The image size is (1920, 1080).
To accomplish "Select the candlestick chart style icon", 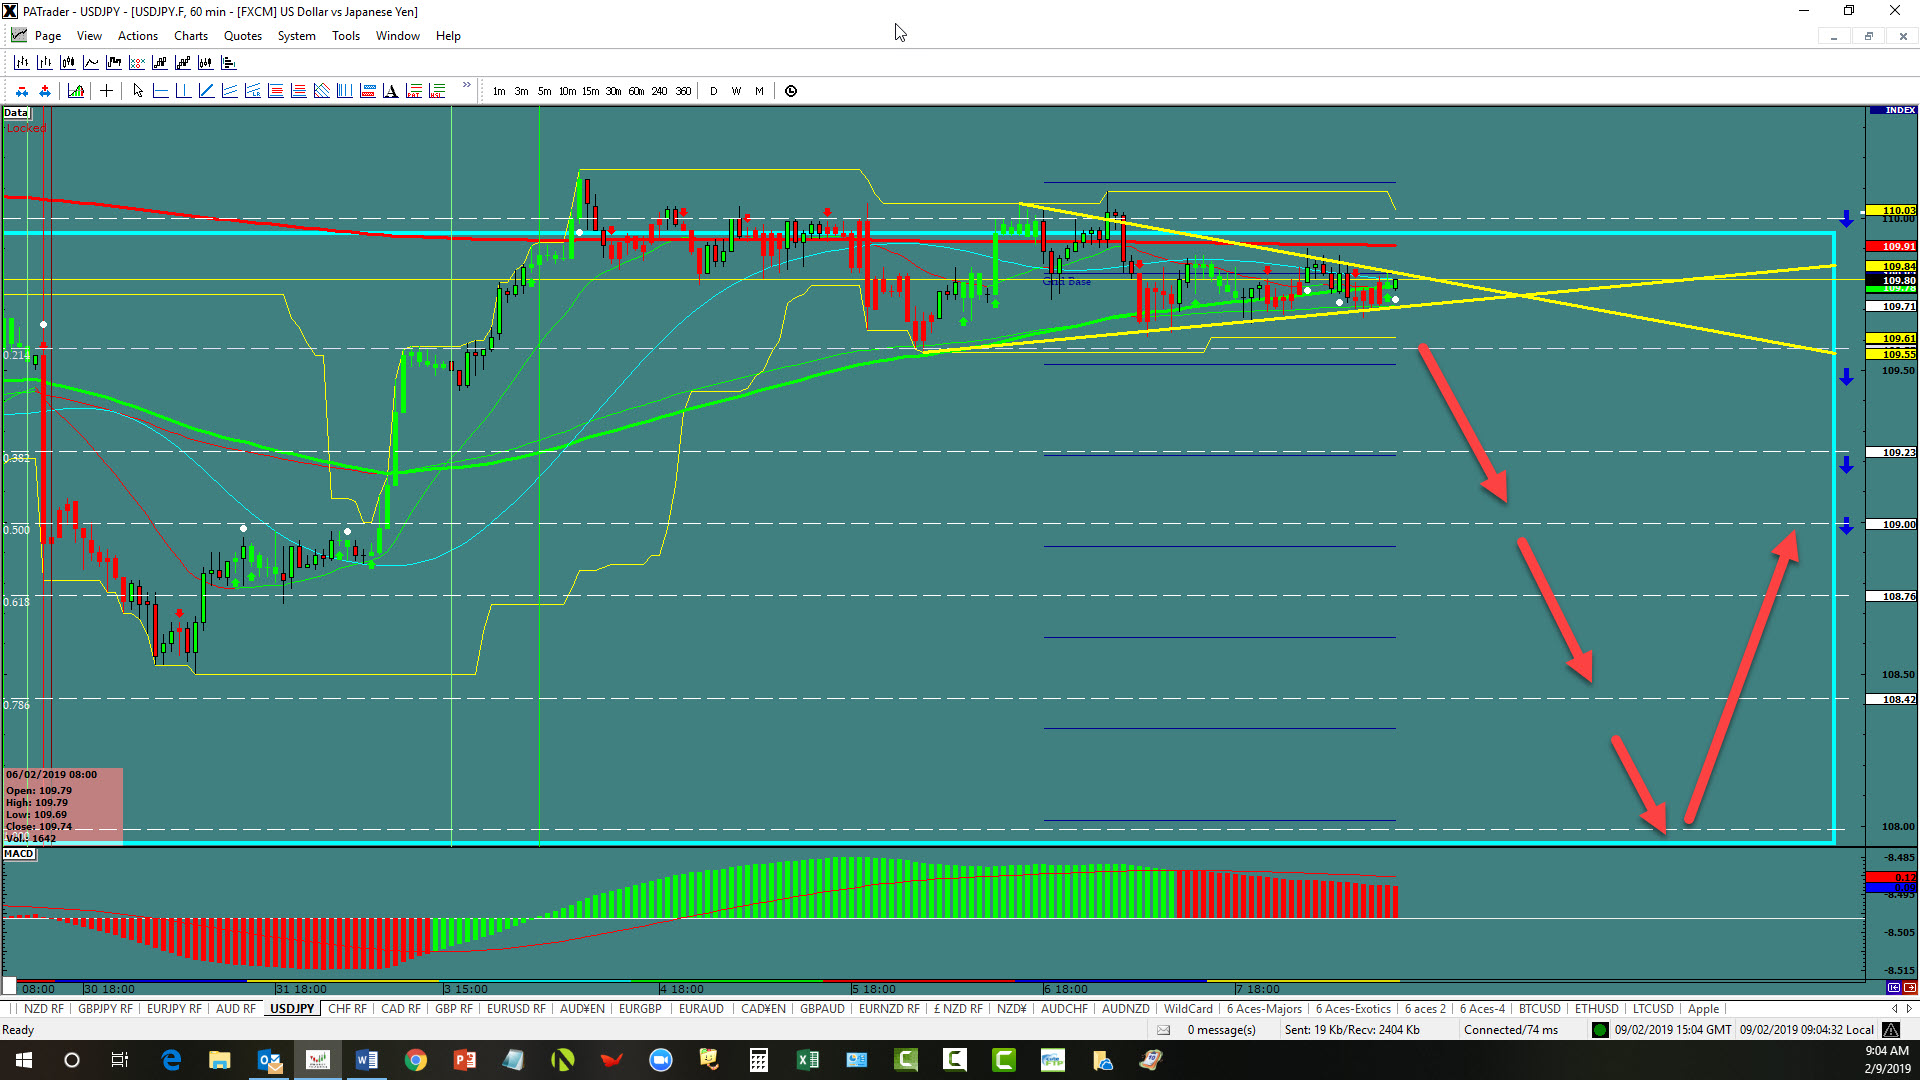I will click(68, 62).
